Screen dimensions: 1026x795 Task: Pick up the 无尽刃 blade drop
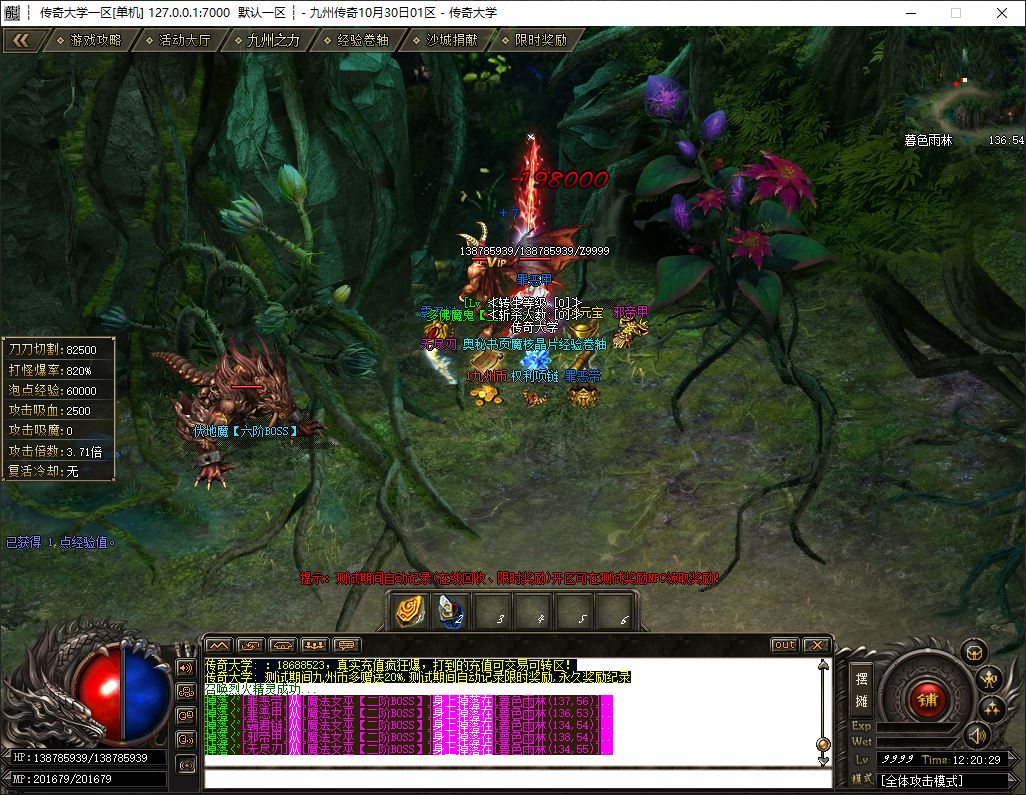pyautogui.click(x=440, y=365)
